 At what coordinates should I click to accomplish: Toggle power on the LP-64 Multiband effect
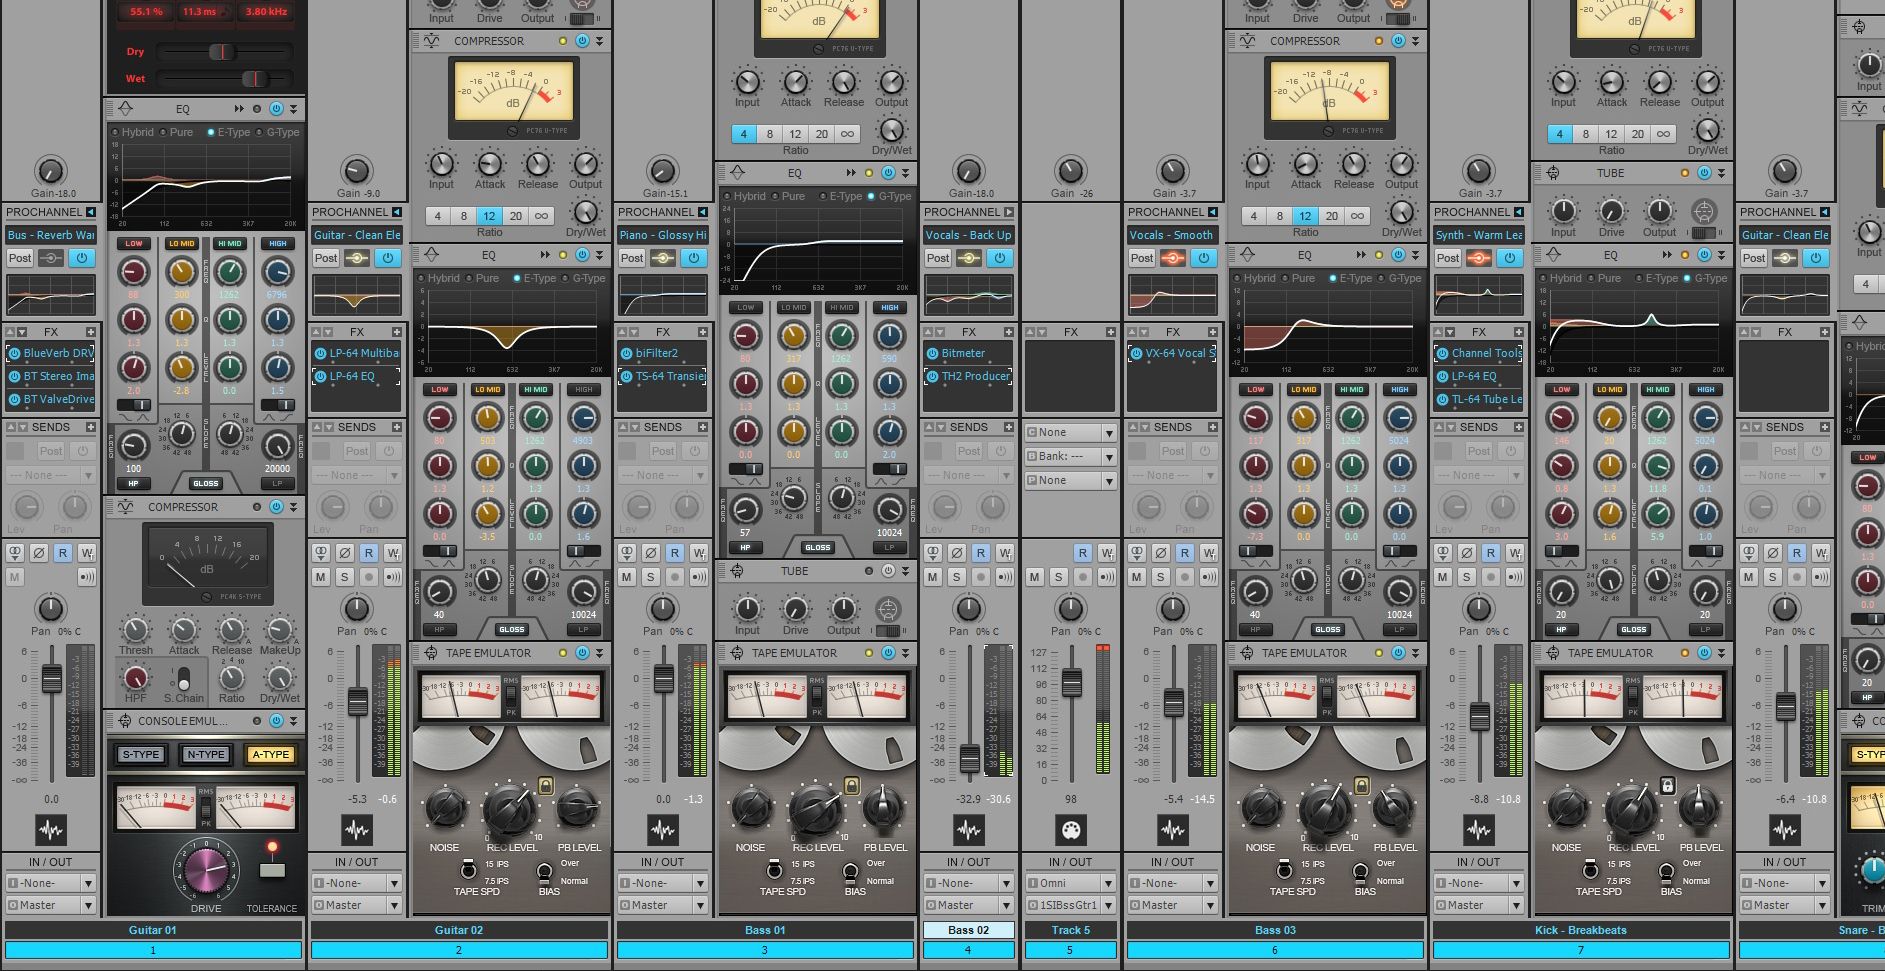pos(321,353)
